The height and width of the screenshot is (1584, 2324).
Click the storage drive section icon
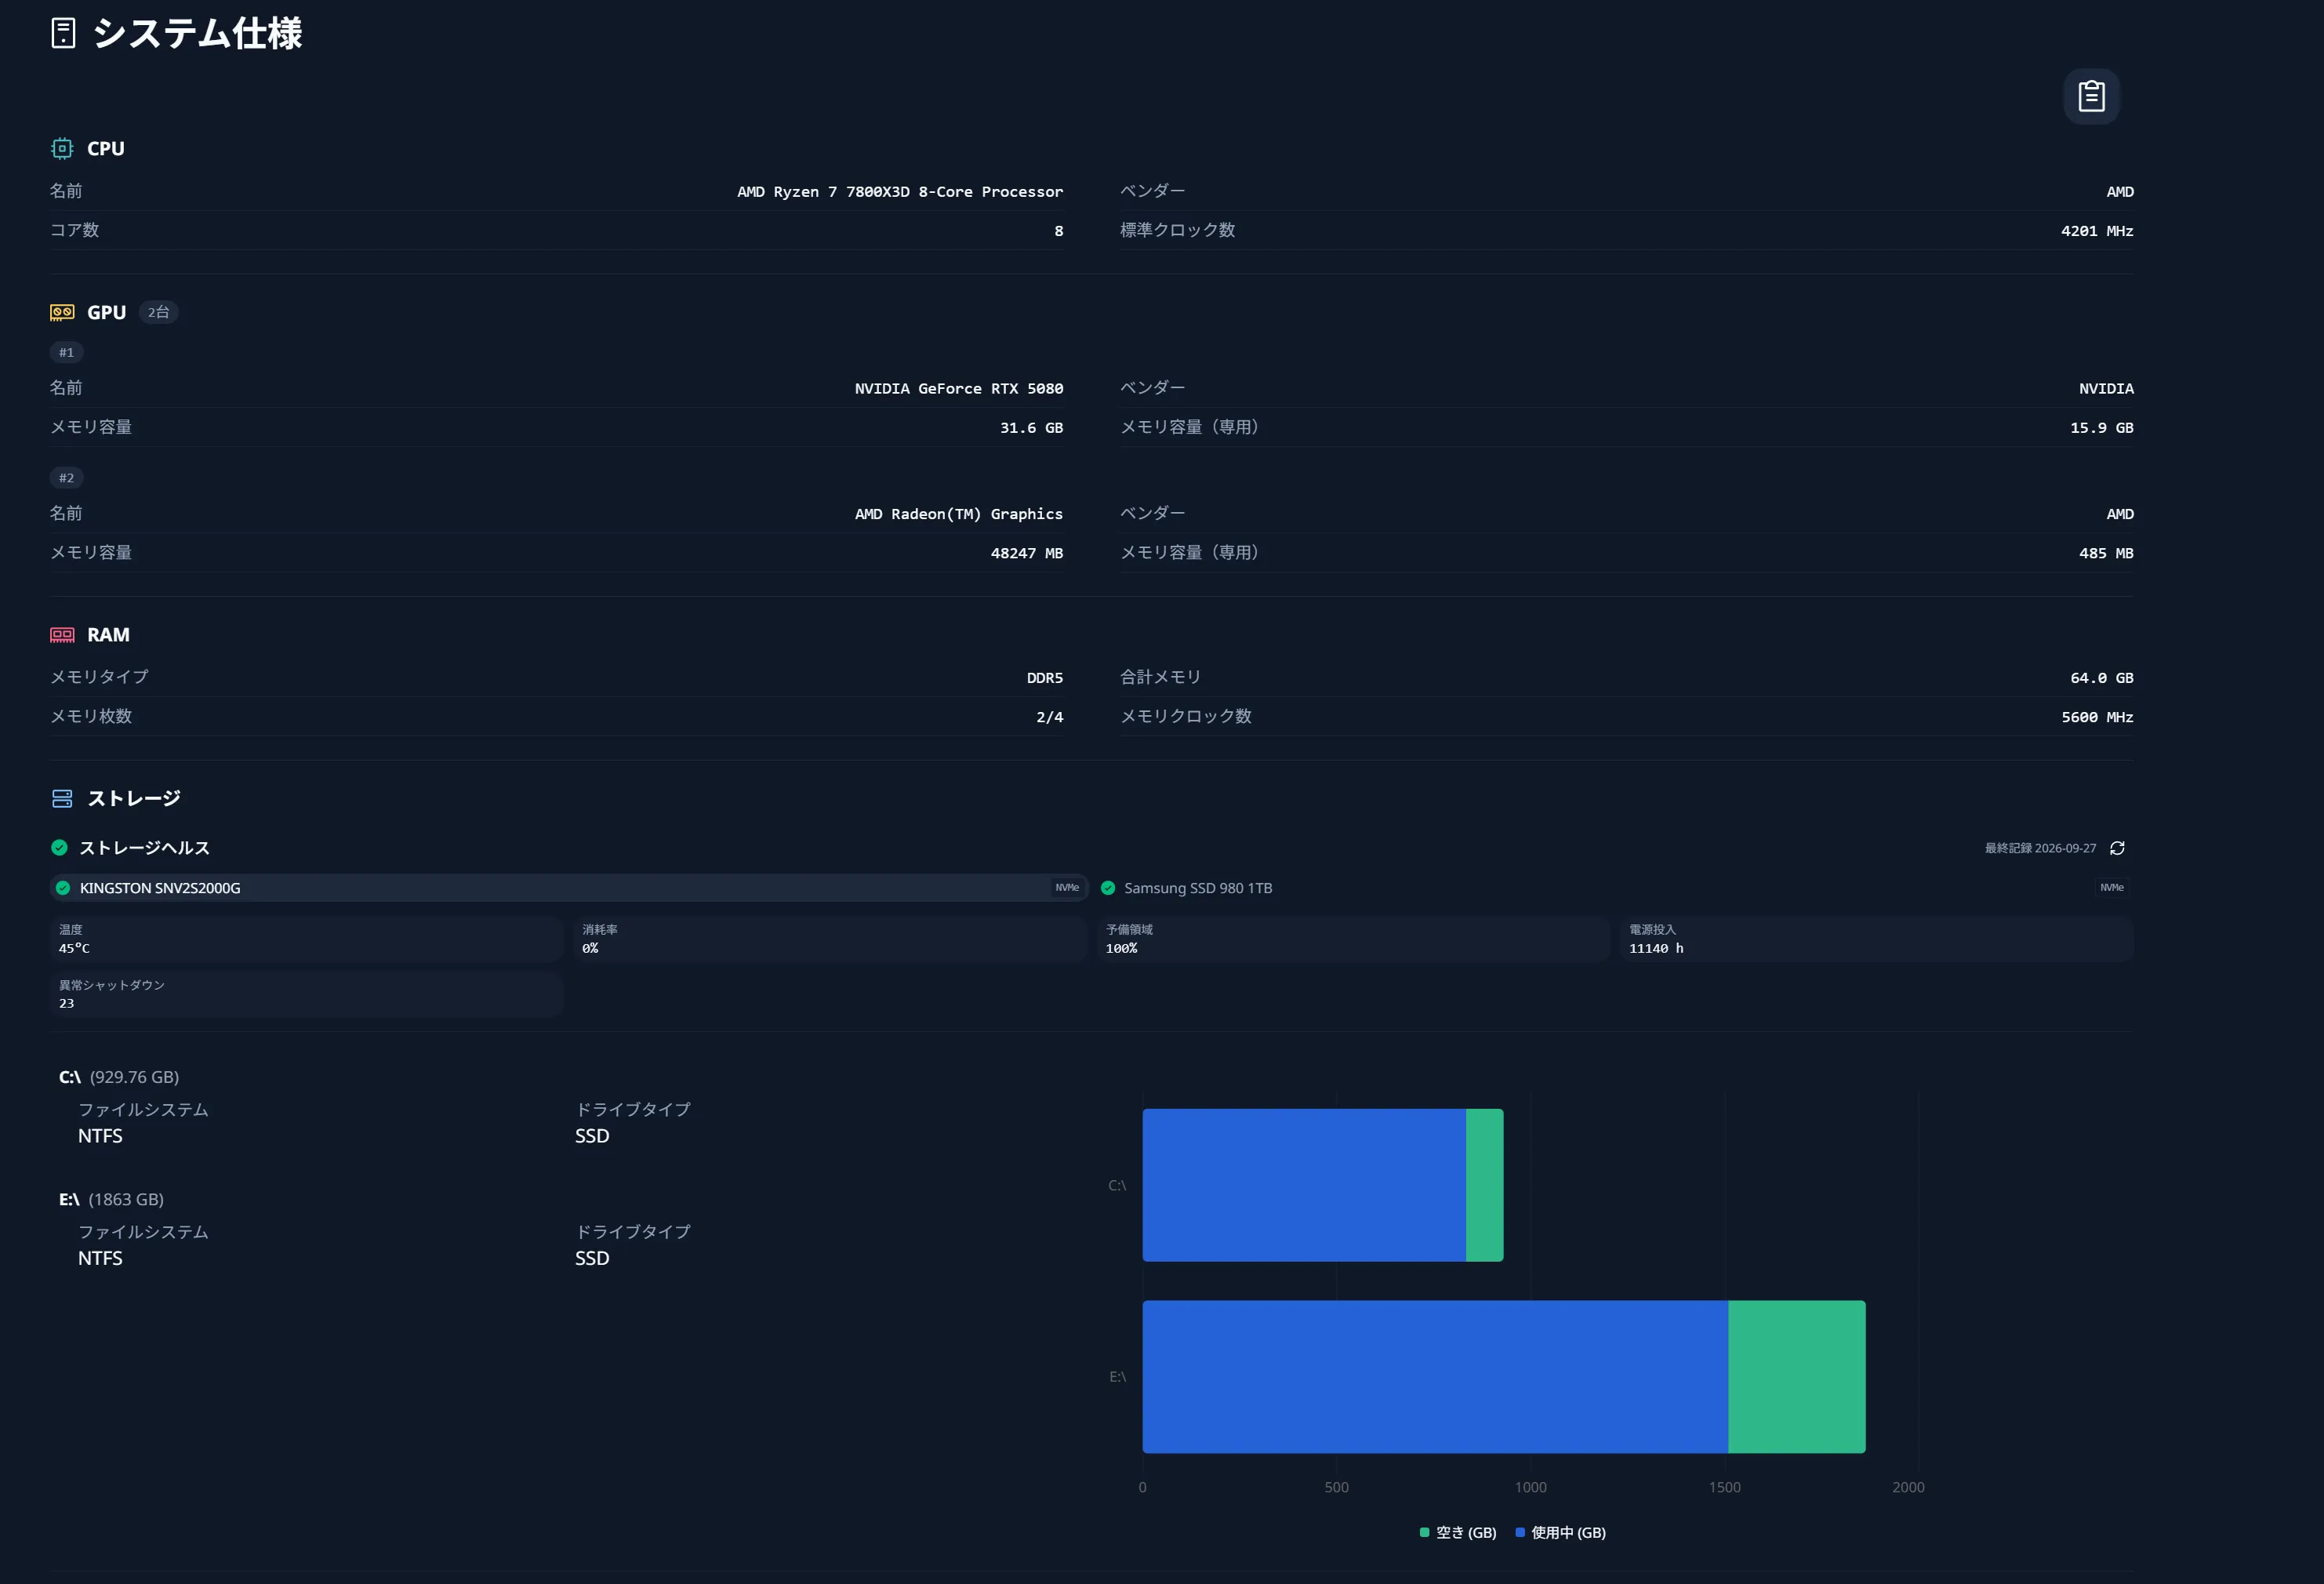click(x=62, y=798)
